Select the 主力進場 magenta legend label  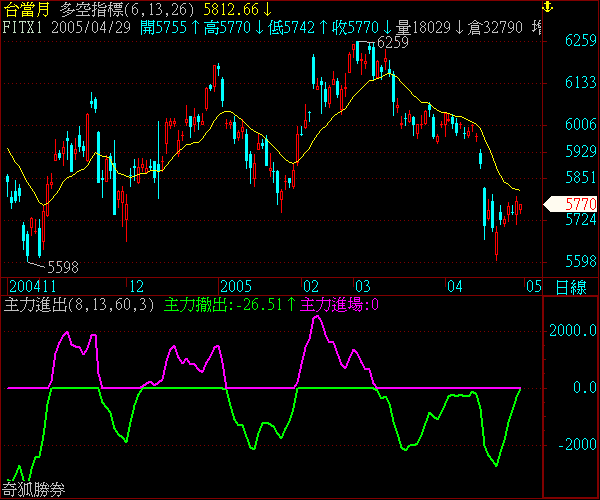point(337,304)
